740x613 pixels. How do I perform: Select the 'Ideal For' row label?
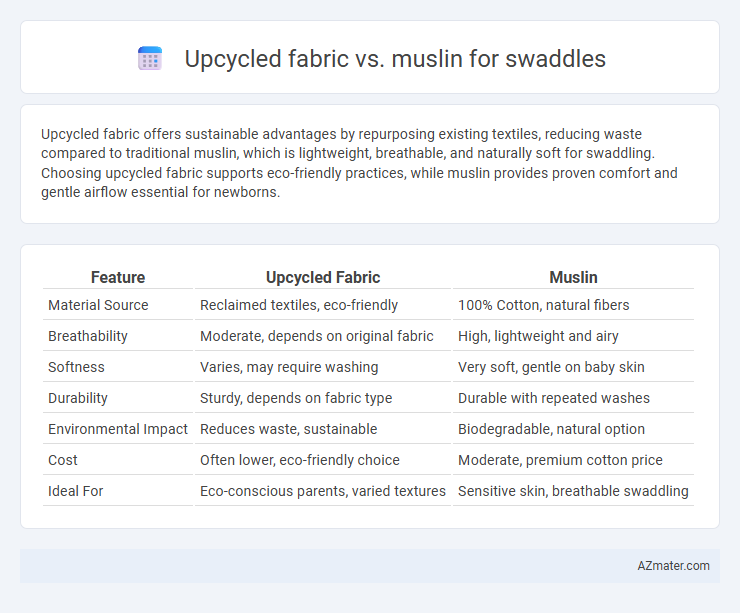point(76,491)
